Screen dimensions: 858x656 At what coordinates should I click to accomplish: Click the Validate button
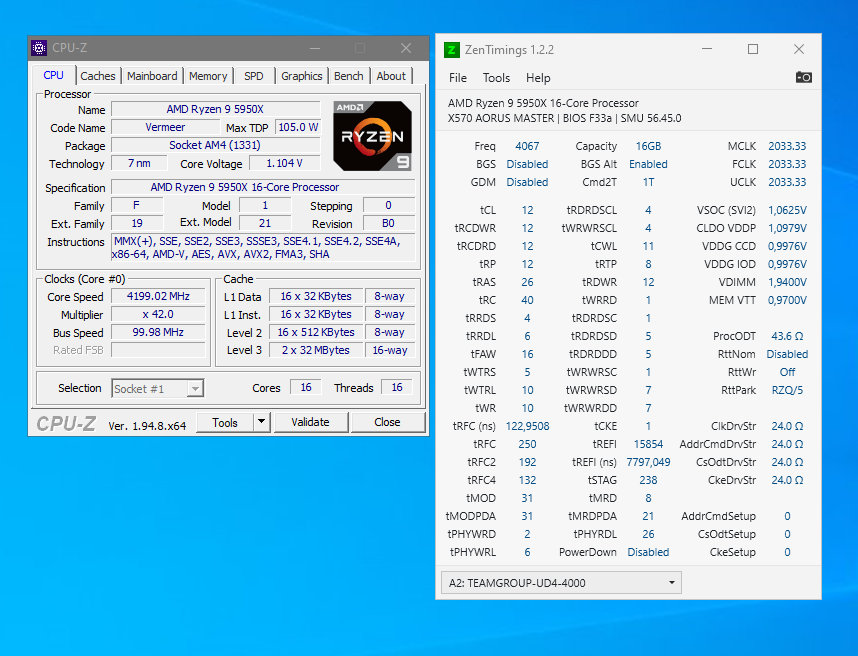tap(310, 422)
